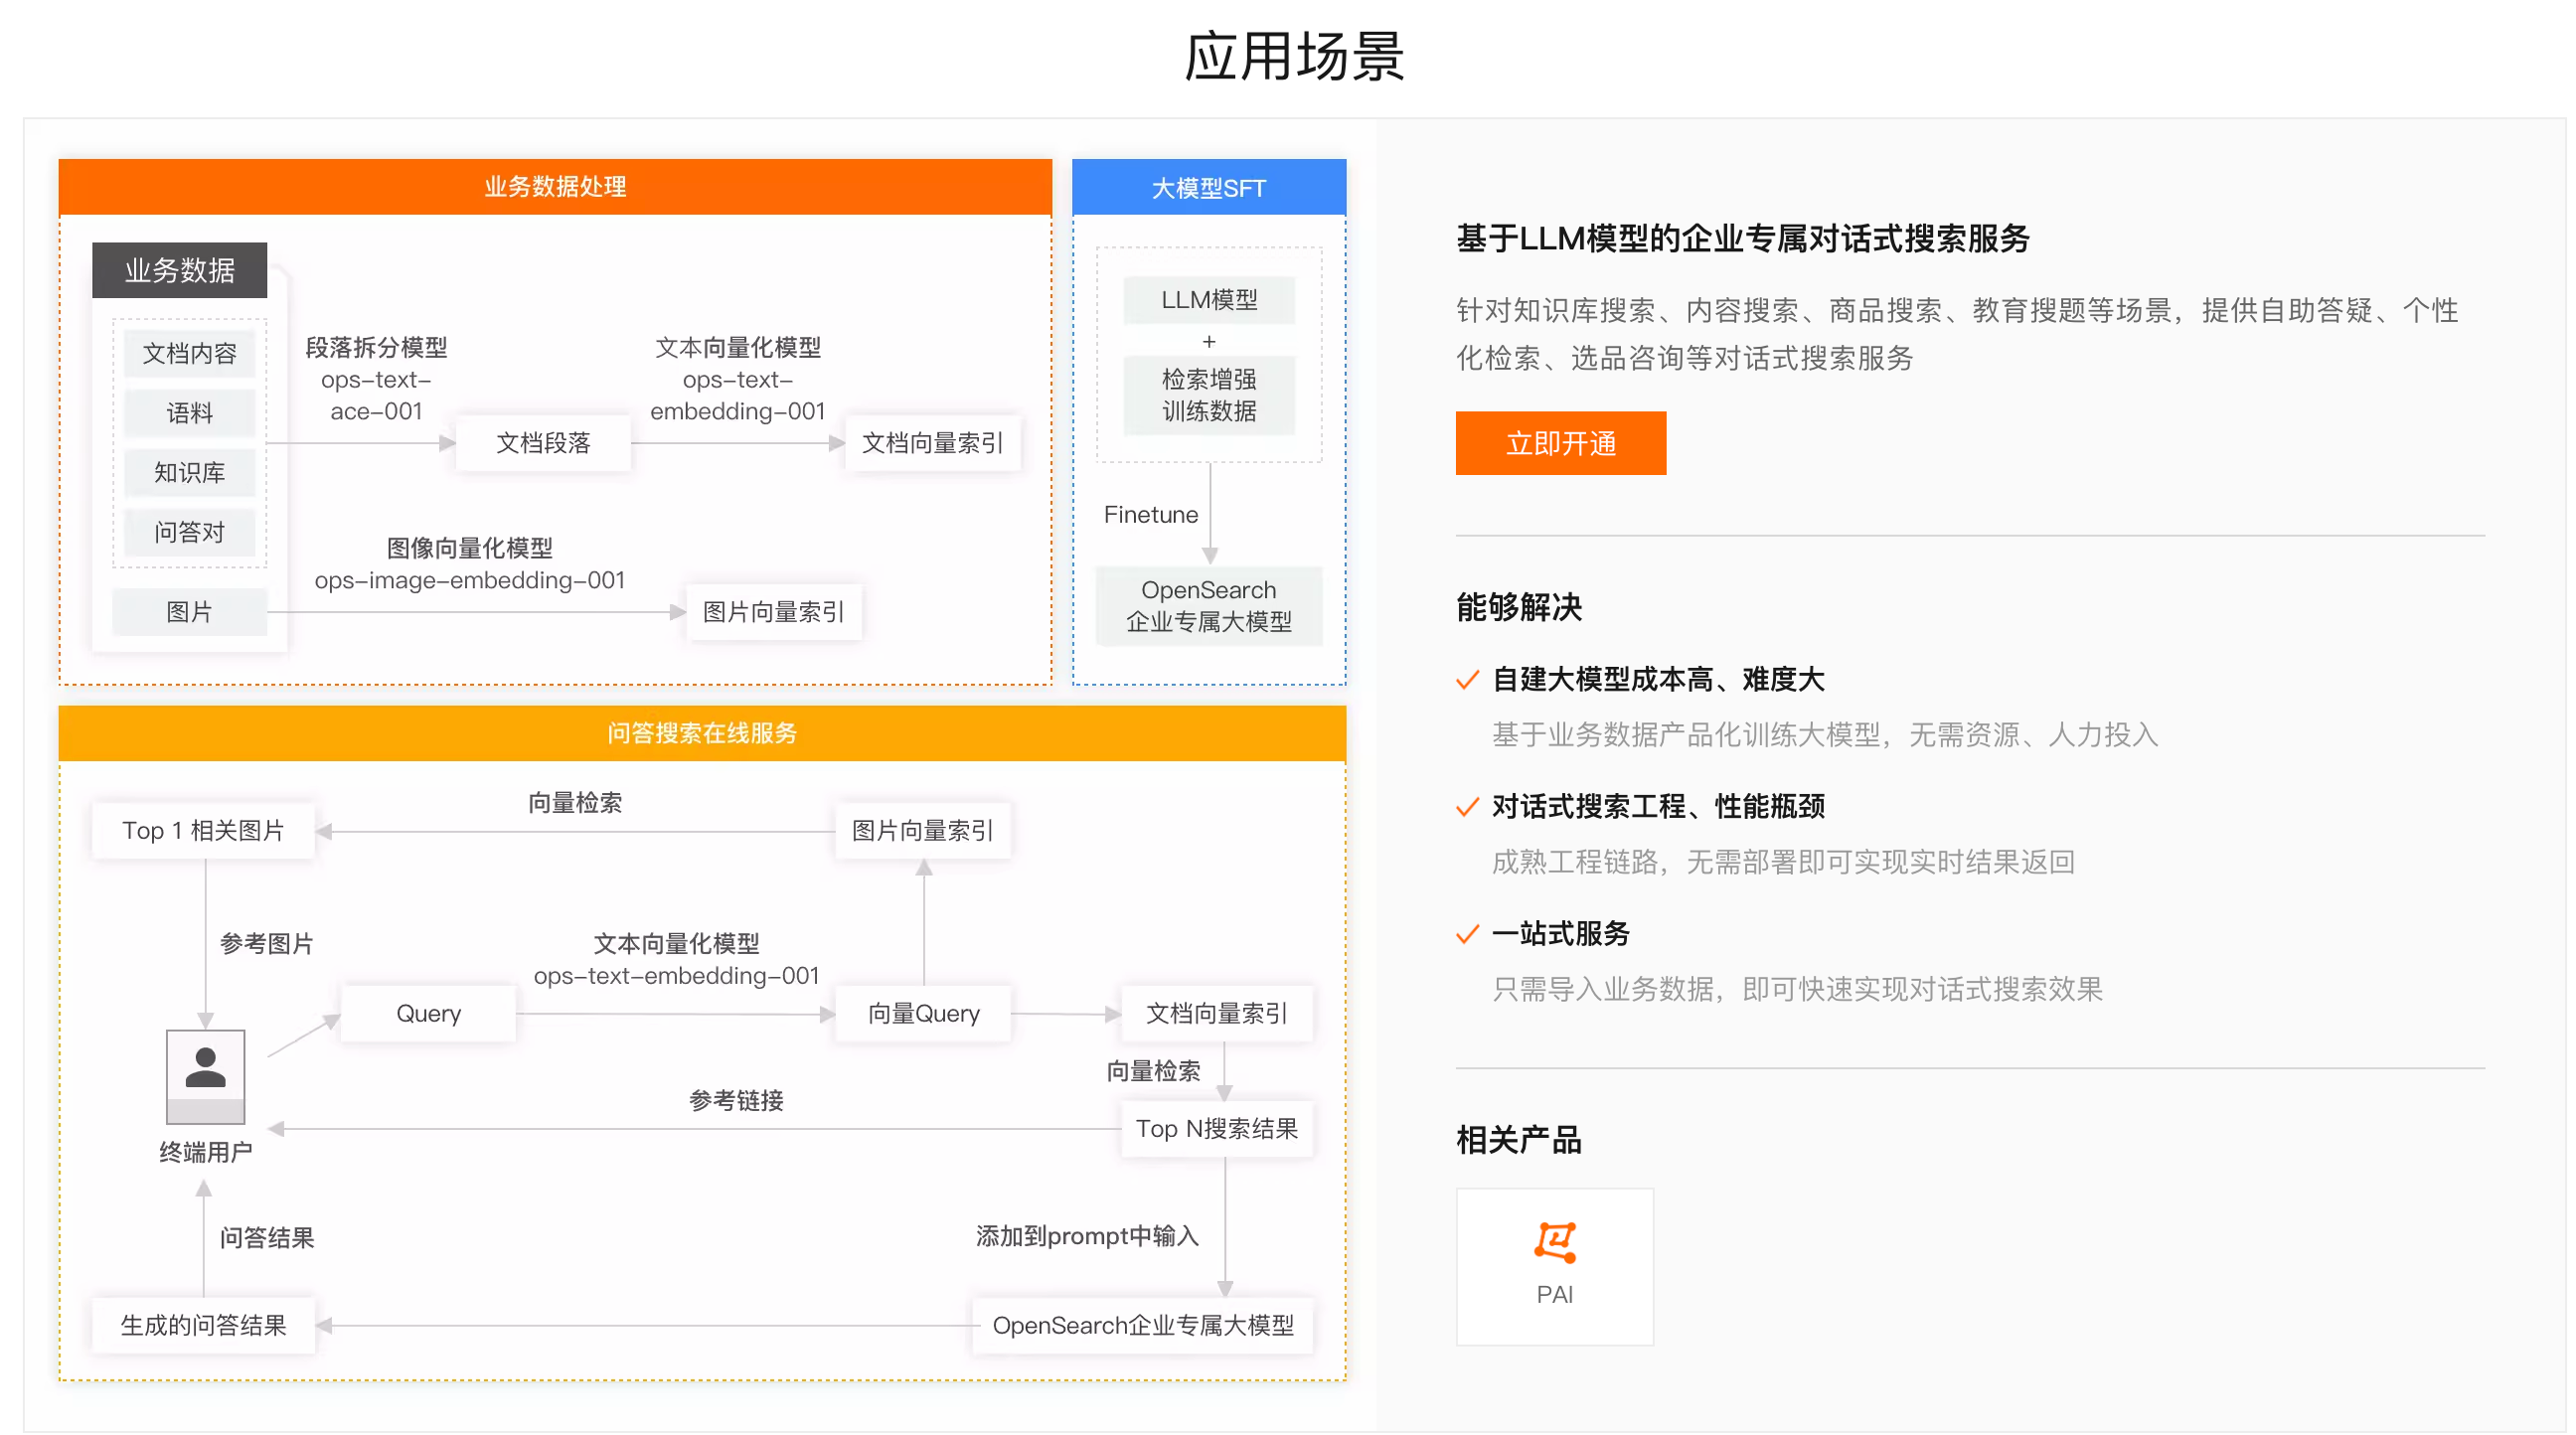Viewport: 2576px width, 1435px height.
Task: Click the 图片向量索引 node in data processing
Action: point(773,612)
